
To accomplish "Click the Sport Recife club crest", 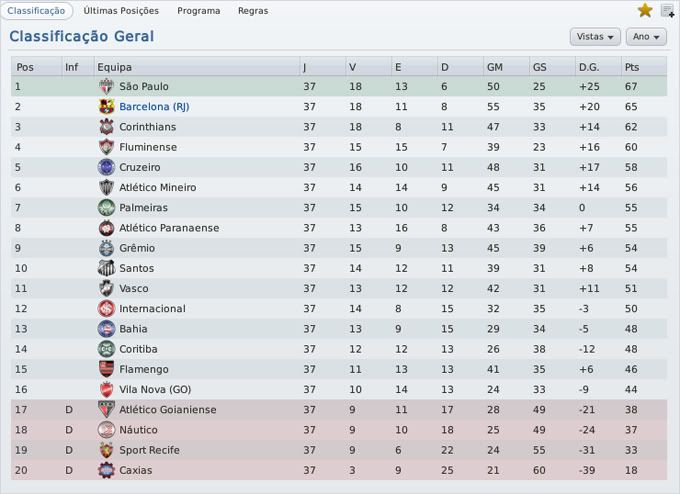I will (106, 450).
